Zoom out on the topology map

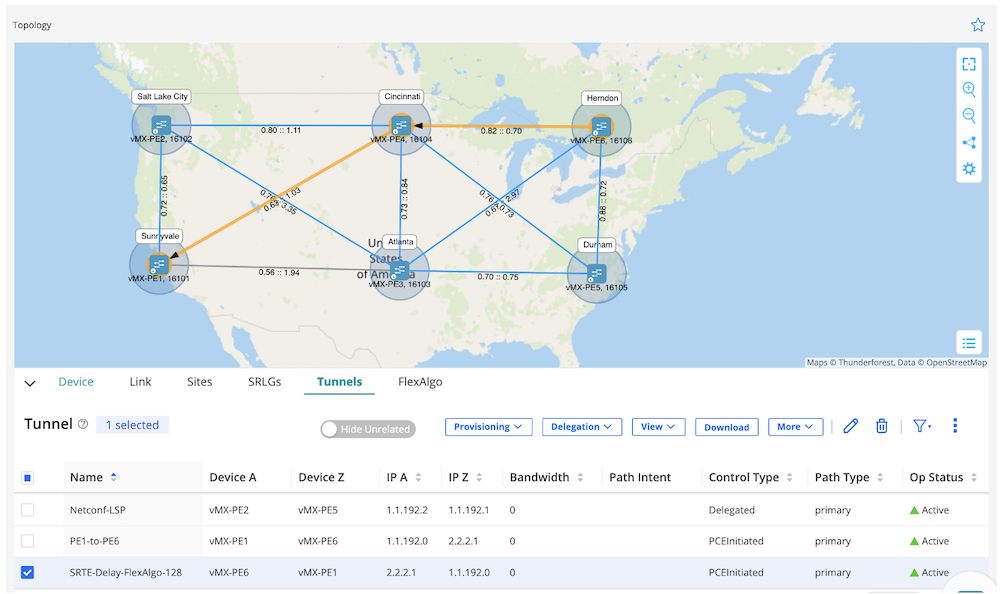969,115
